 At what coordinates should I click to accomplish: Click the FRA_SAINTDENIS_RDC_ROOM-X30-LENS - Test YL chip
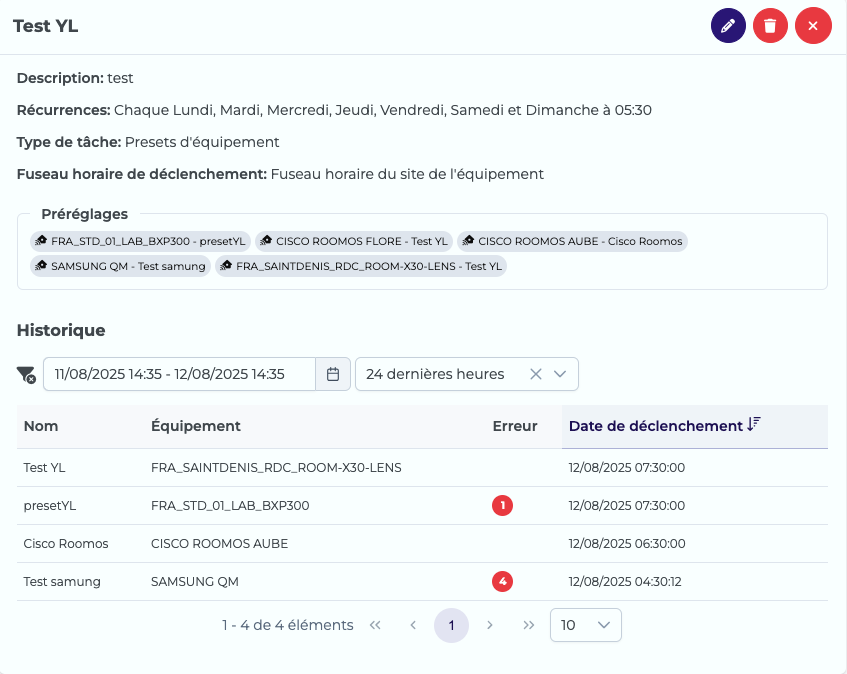coord(361,266)
